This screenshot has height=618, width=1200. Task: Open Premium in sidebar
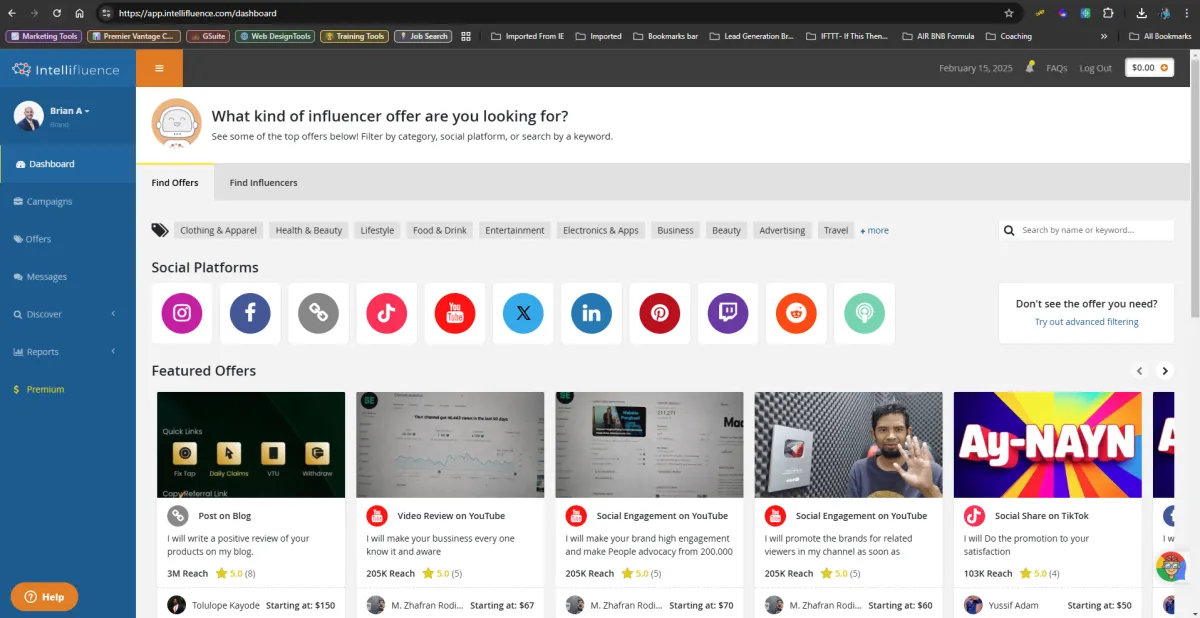68,389
